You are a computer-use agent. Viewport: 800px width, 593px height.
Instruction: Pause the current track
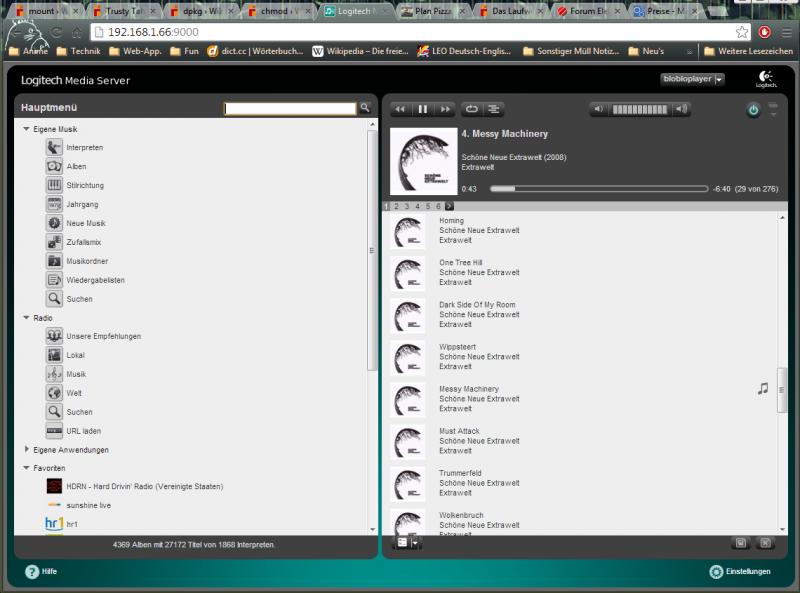[422, 109]
